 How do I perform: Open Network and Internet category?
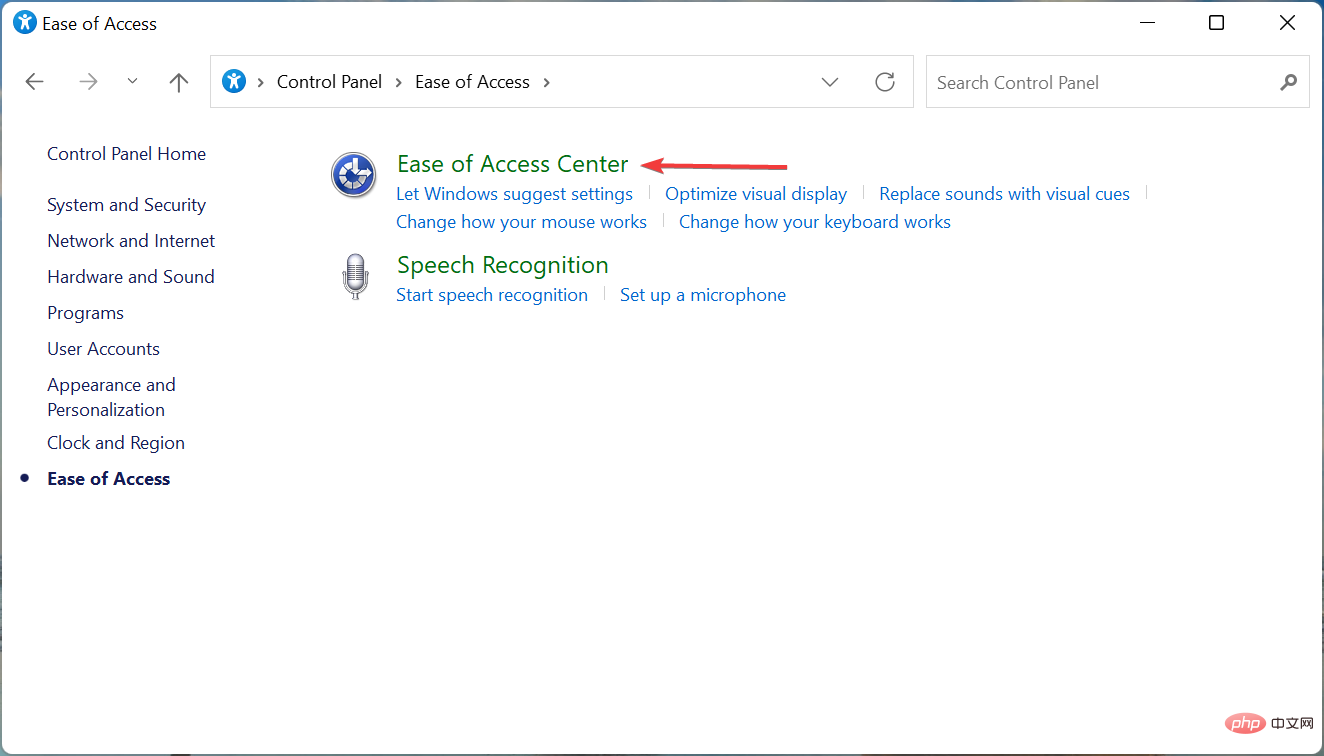pos(131,241)
